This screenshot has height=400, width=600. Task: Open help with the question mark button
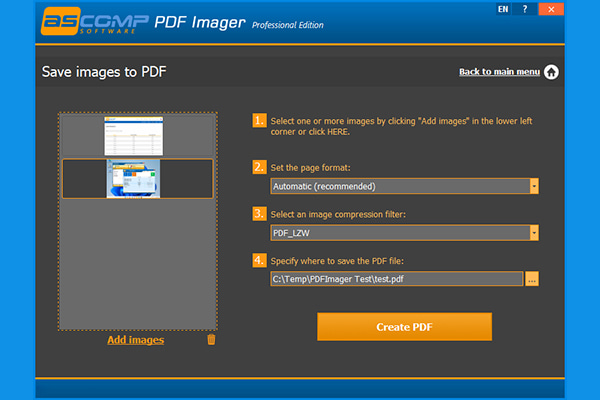pos(525,9)
